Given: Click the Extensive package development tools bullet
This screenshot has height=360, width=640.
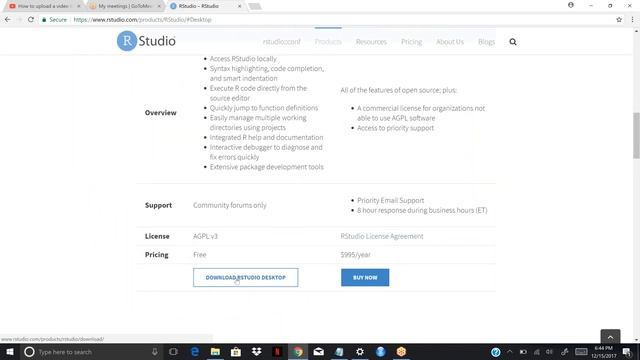Looking at the screenshot, I should 267,167.
